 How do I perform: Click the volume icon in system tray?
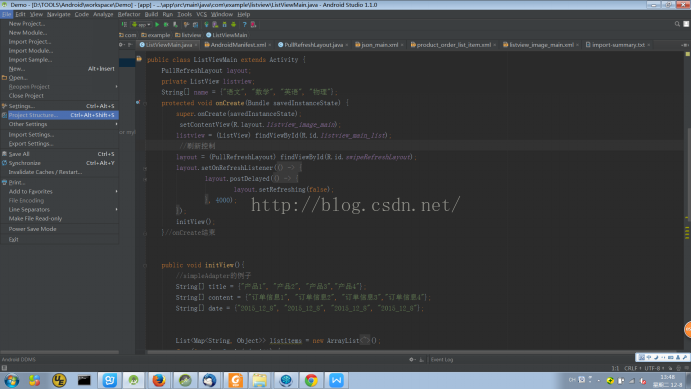(643, 380)
